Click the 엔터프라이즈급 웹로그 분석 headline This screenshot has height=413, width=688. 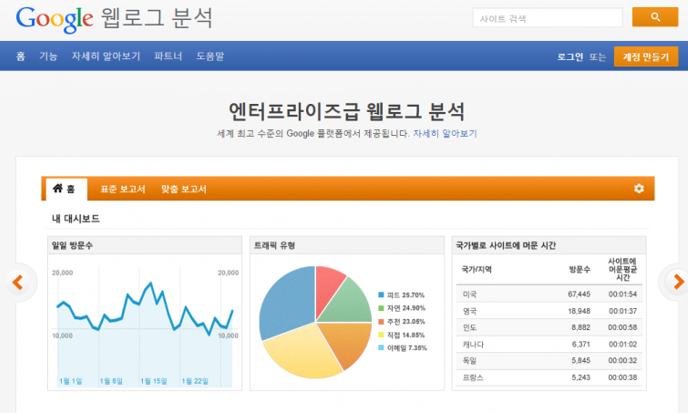click(x=347, y=111)
